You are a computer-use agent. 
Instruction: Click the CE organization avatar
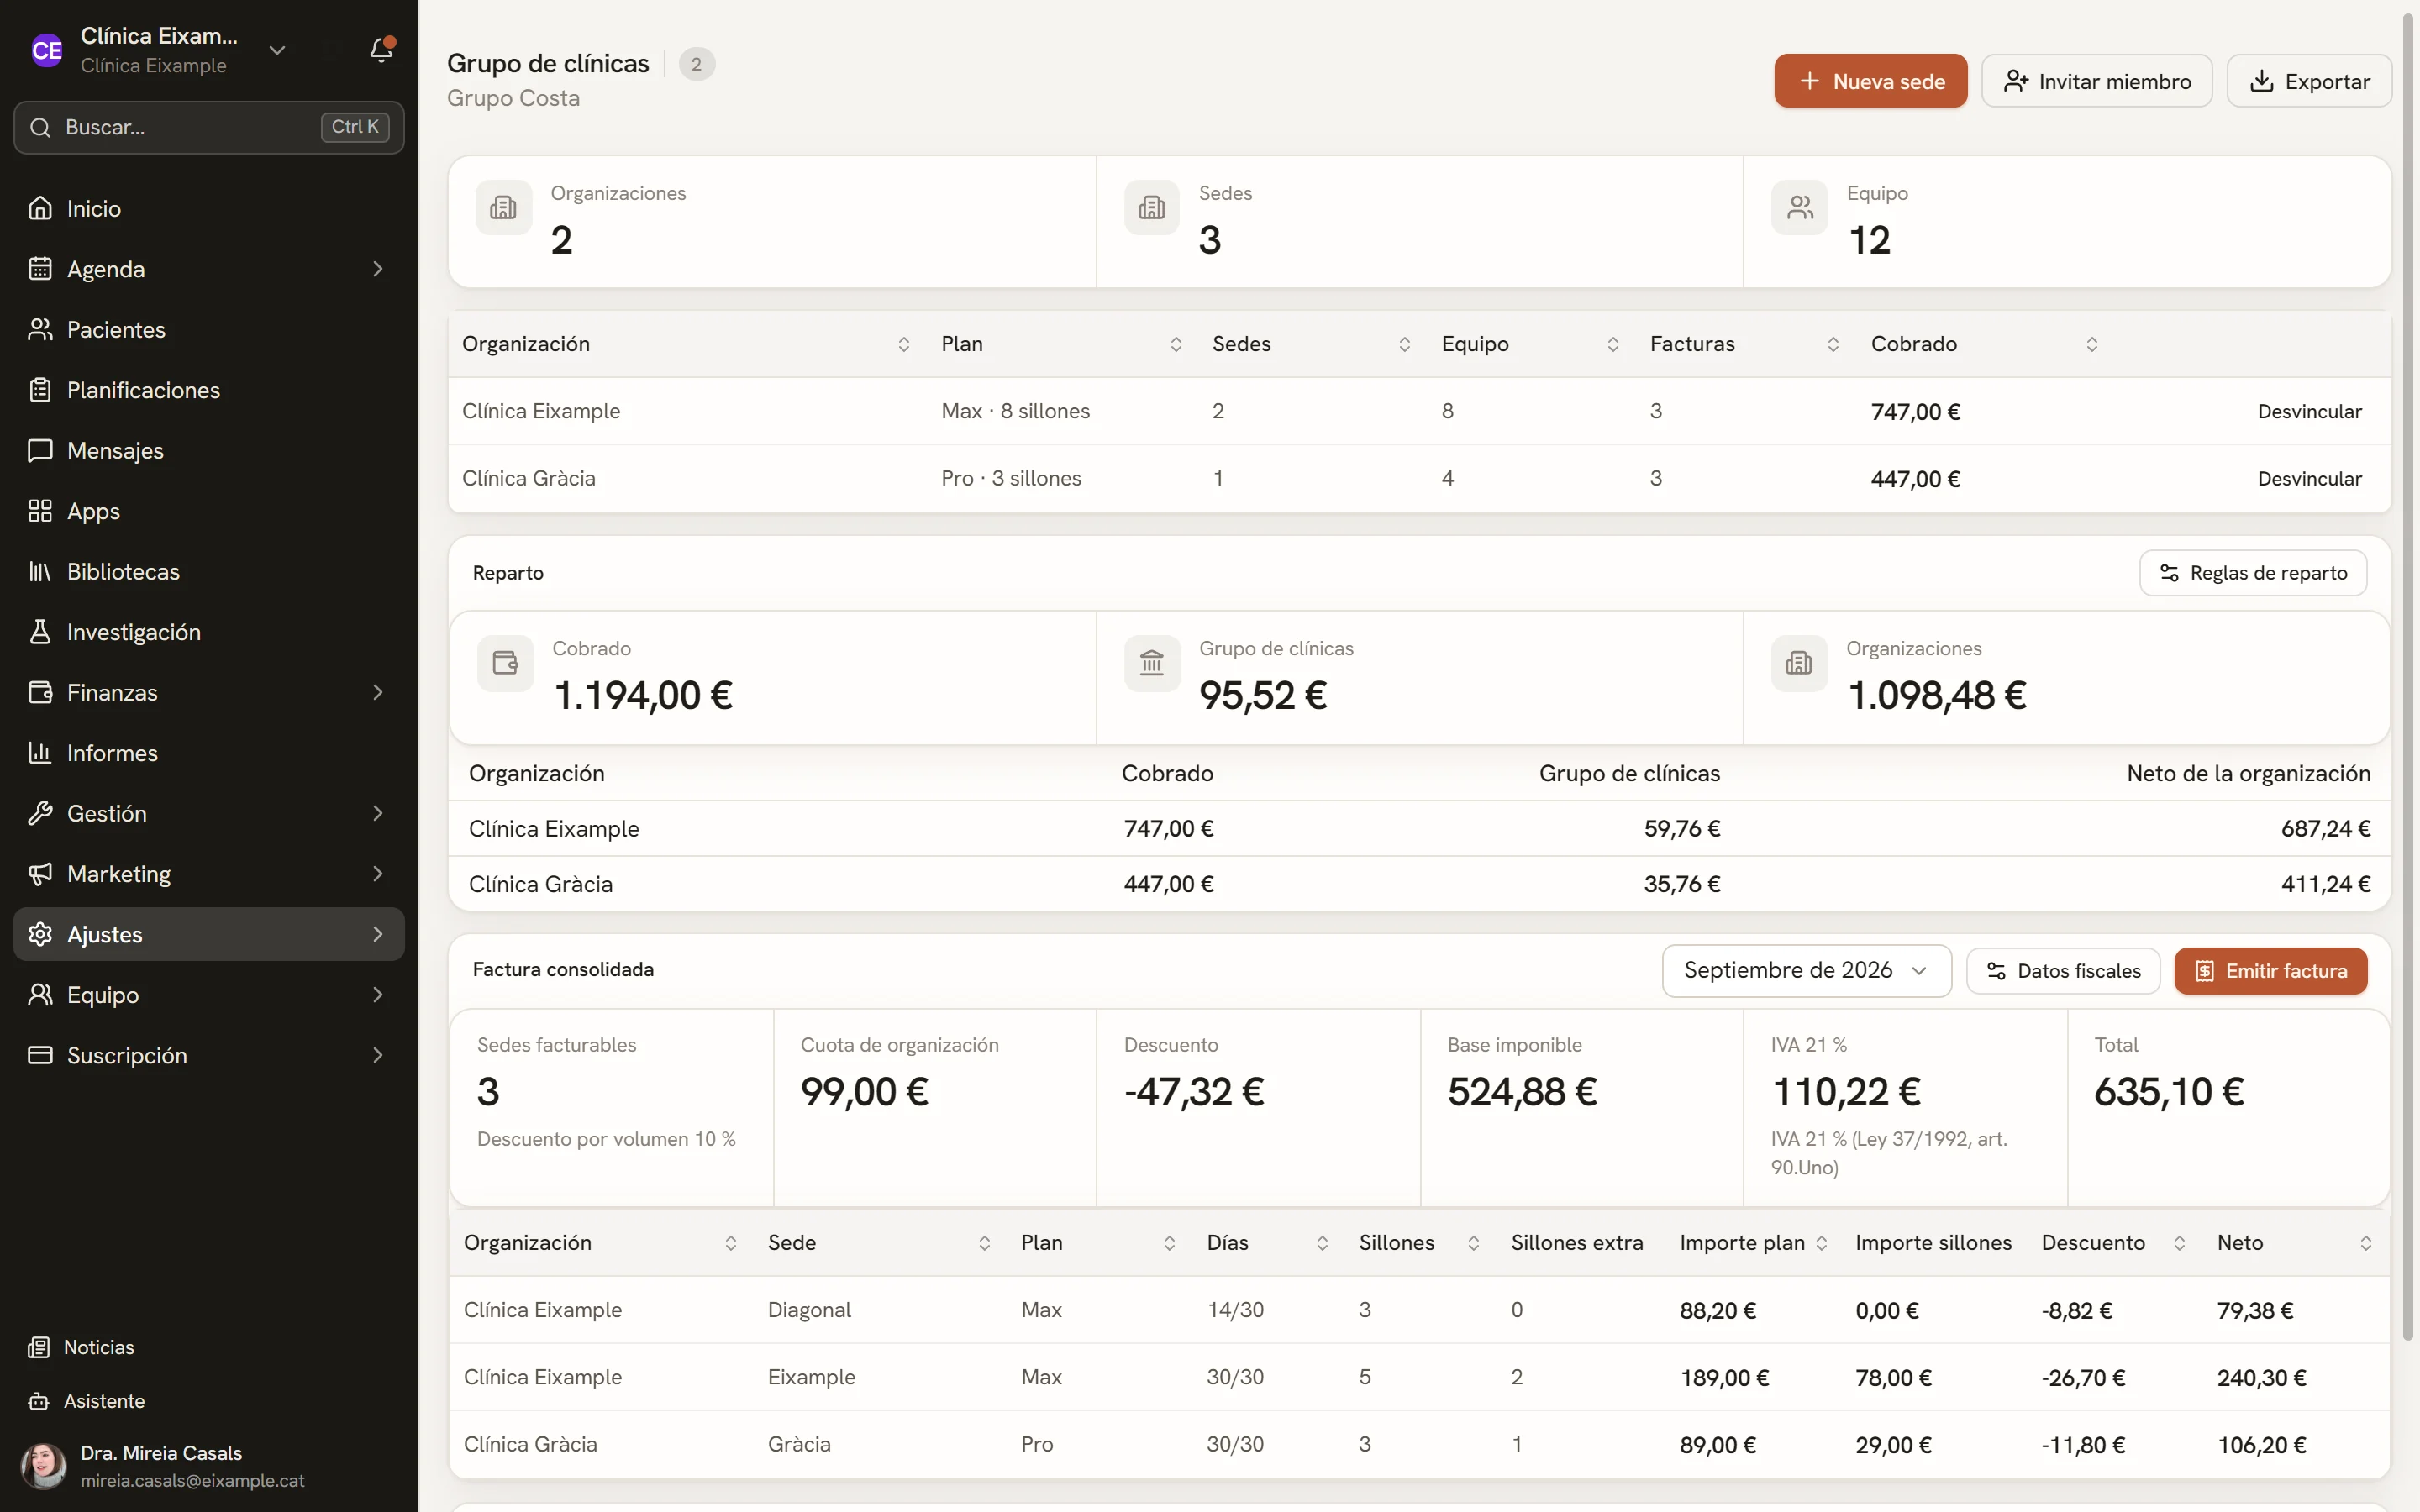(x=47, y=50)
